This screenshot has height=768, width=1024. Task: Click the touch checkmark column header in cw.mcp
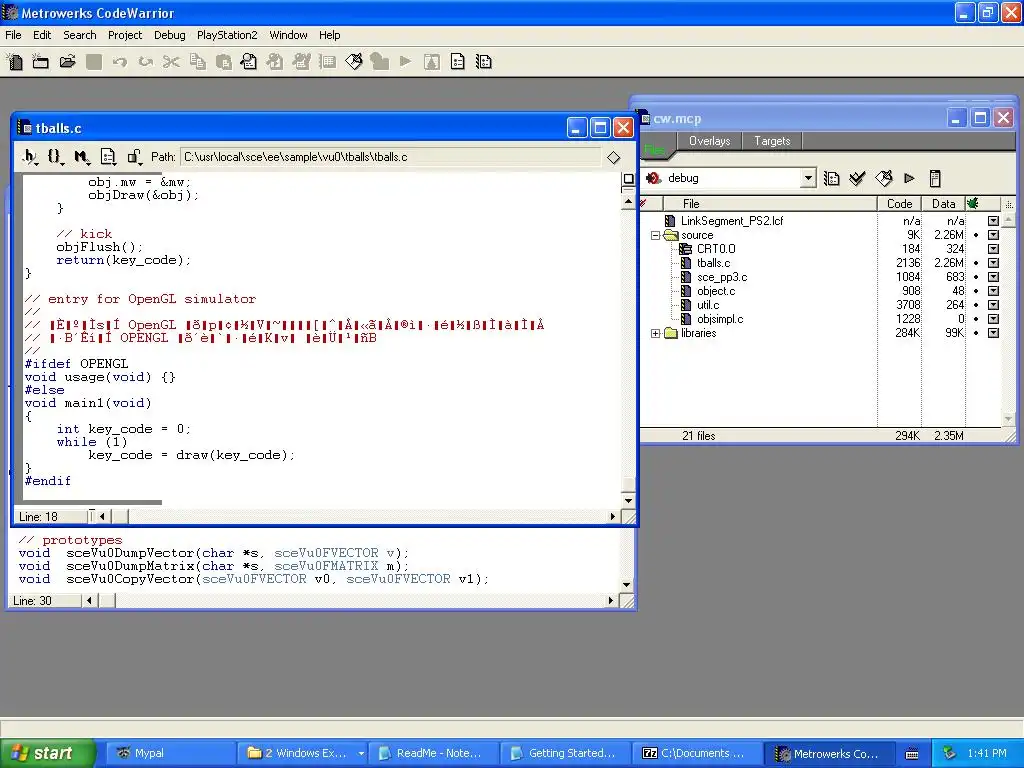click(x=652, y=204)
